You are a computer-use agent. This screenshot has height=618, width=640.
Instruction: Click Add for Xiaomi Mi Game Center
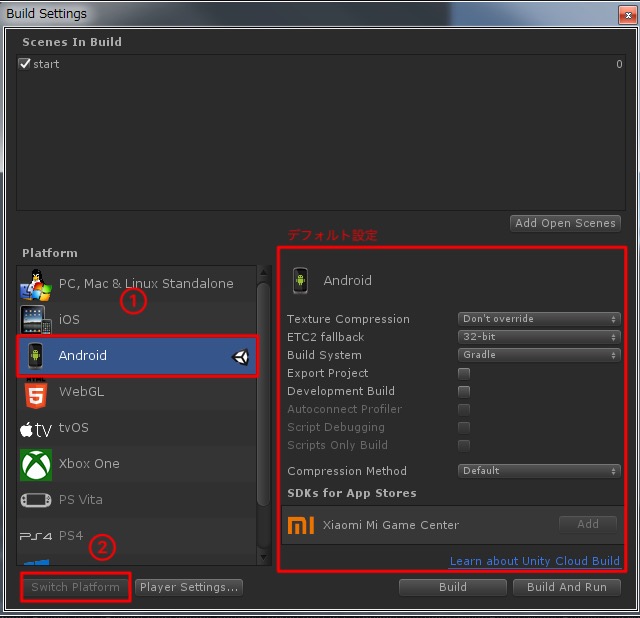pos(588,524)
